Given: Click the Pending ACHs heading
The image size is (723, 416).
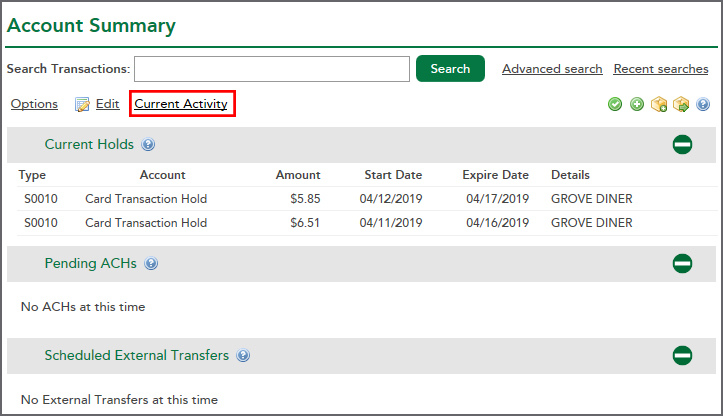Looking at the screenshot, I should (90, 263).
